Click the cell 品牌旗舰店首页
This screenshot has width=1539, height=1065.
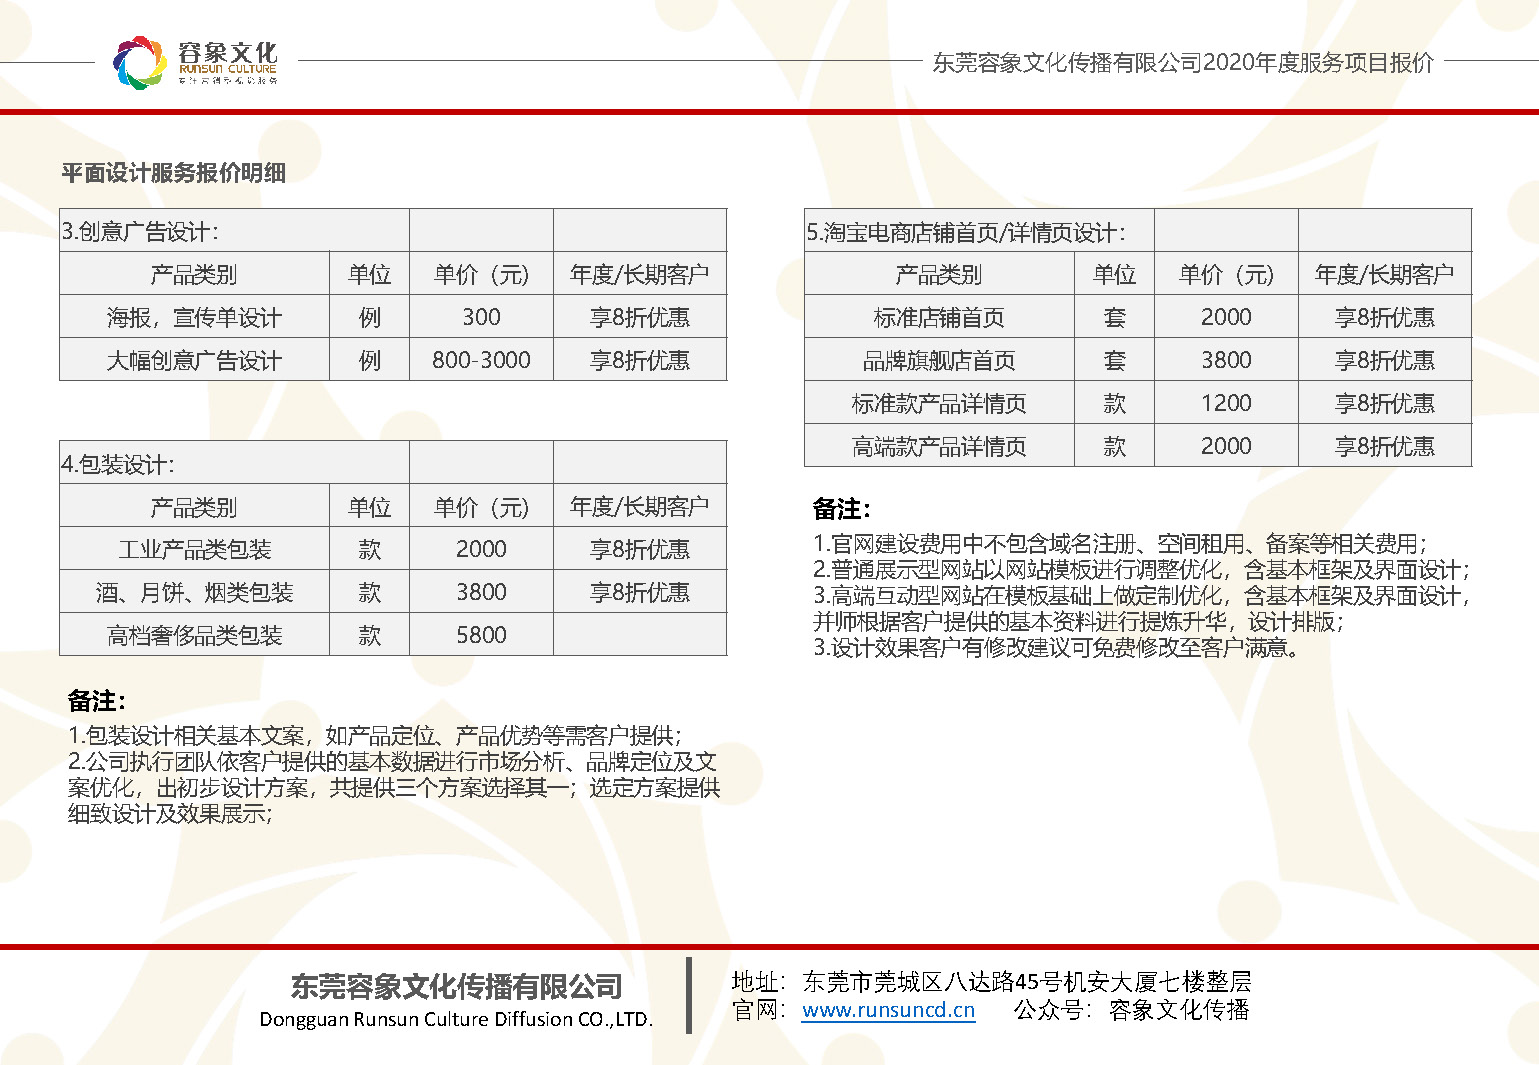click(939, 361)
